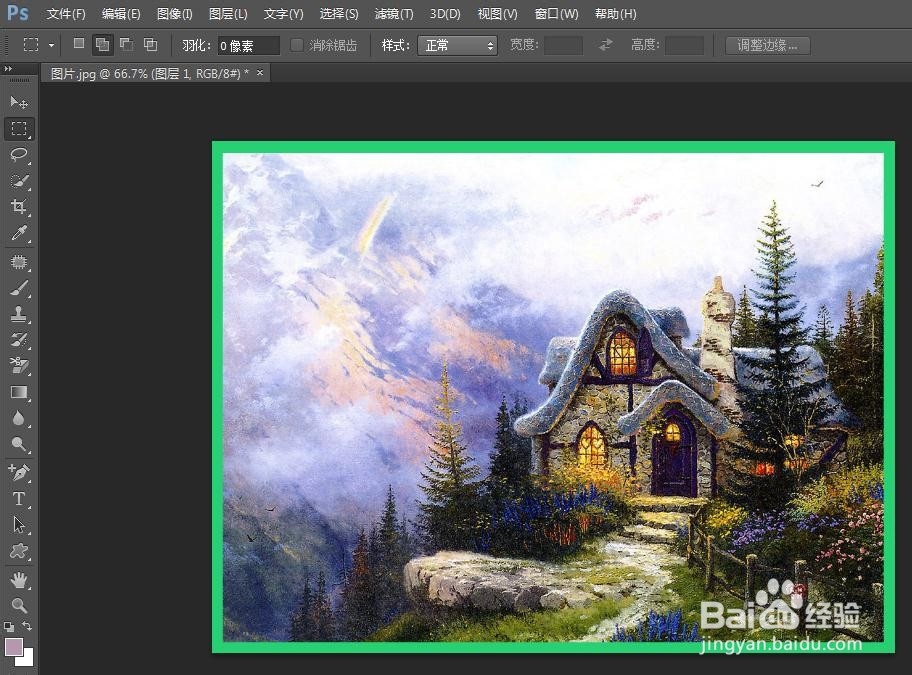Screen dimensions: 912x675
Task: Open the background color swatch
Action: coord(27,659)
